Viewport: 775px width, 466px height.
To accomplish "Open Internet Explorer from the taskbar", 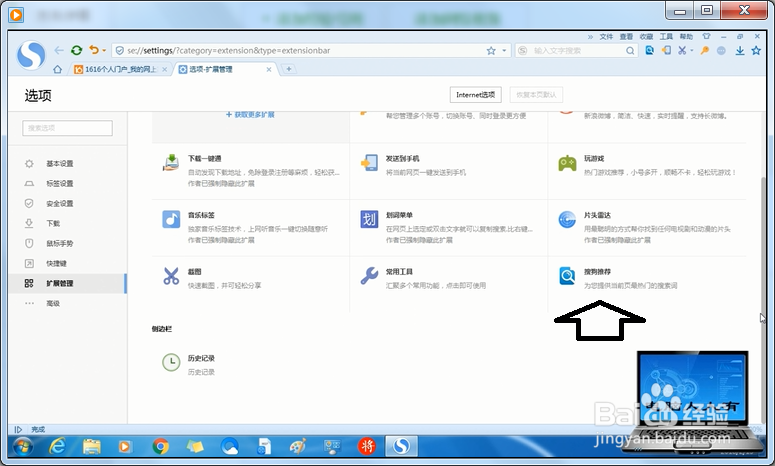I will [x=57, y=447].
